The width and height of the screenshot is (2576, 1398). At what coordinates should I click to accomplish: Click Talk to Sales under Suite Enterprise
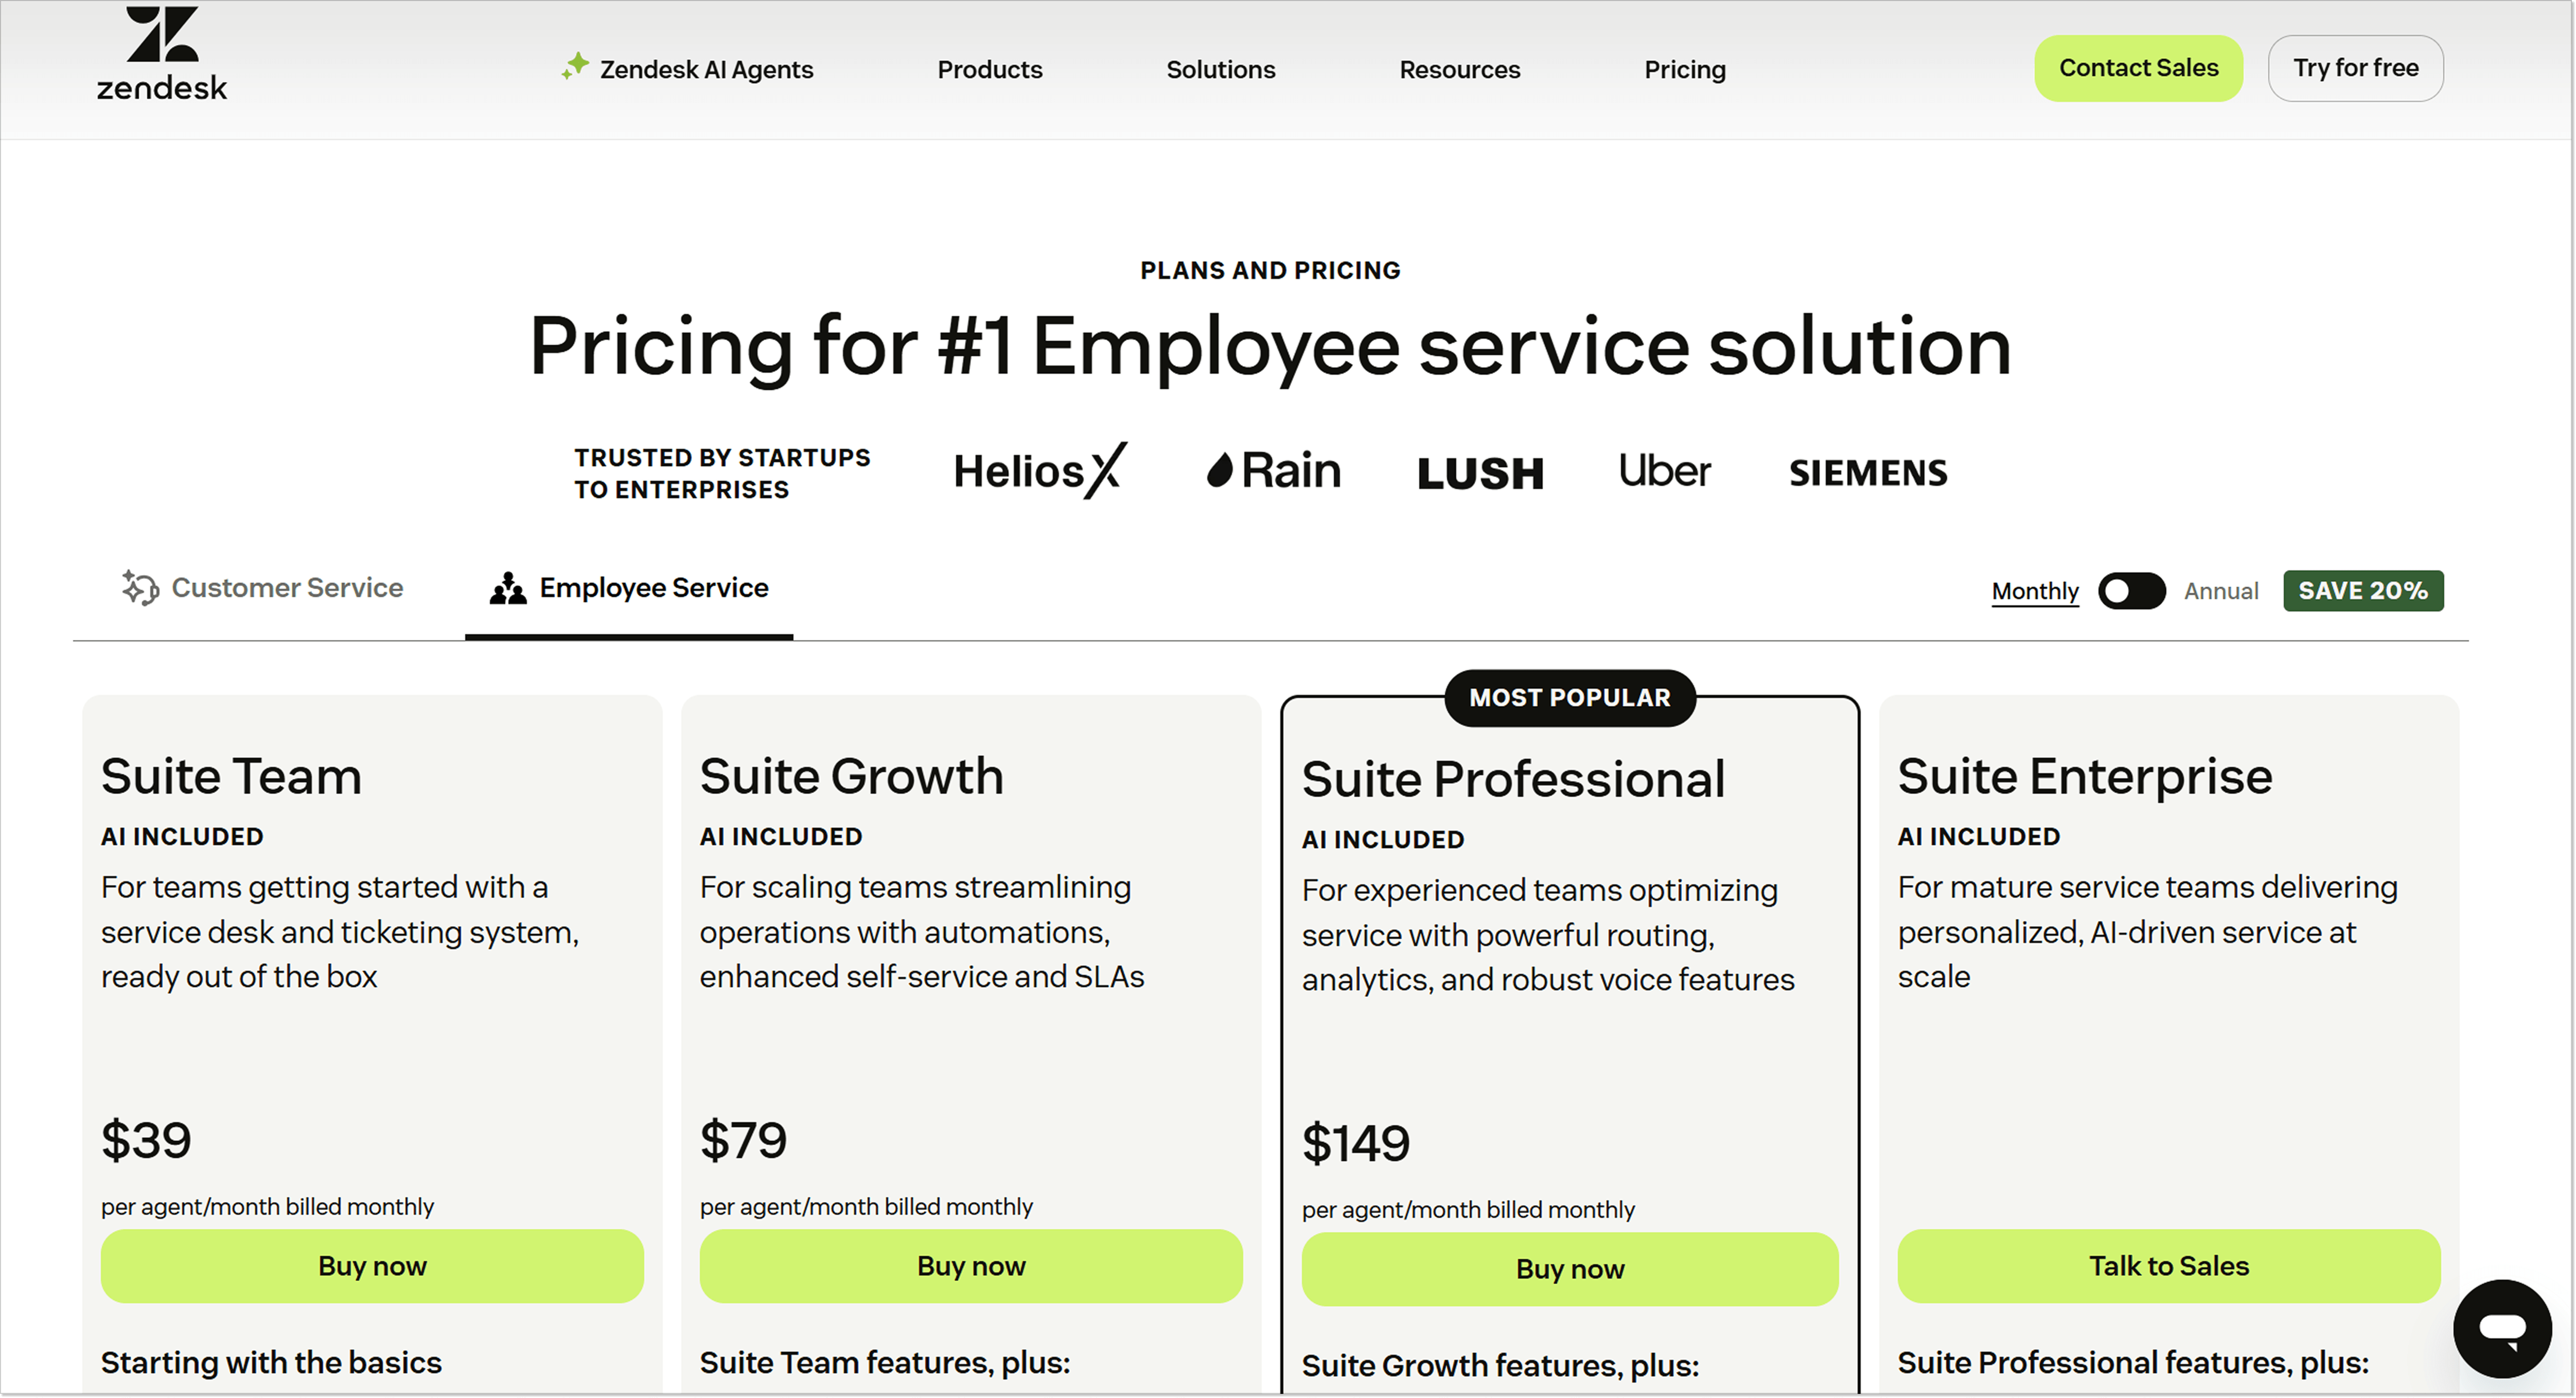point(2169,1266)
